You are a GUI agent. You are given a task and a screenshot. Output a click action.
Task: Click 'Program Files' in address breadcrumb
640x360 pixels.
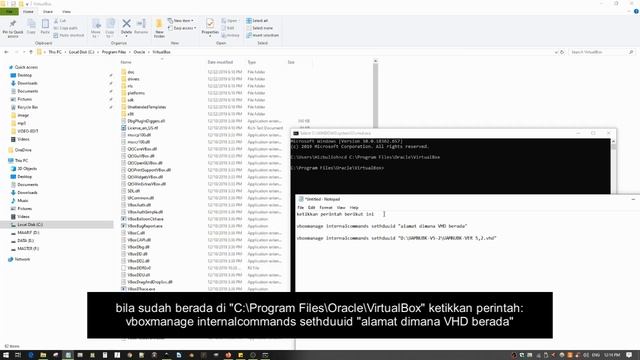[114, 52]
